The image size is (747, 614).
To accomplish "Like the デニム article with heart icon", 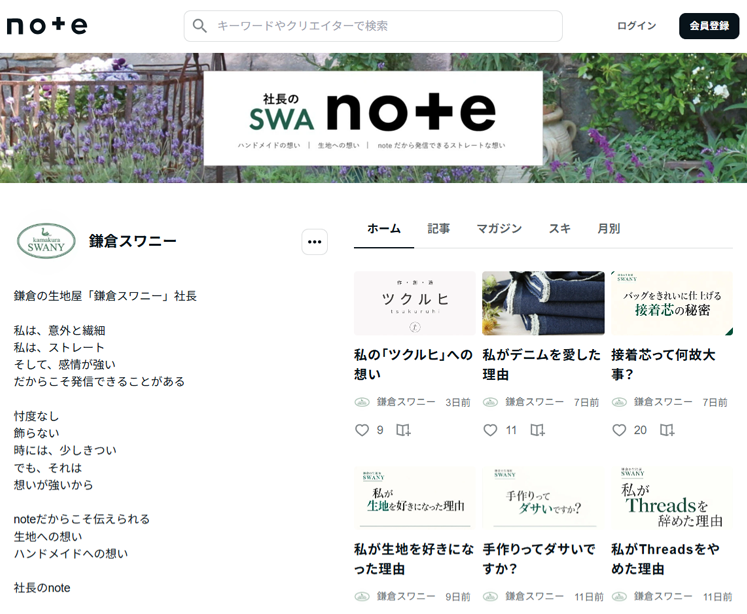I will [x=490, y=430].
